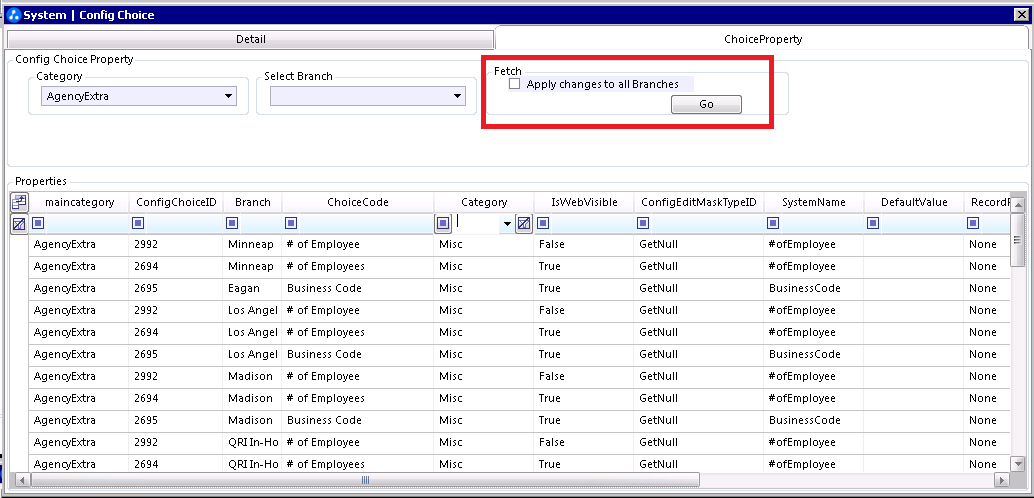The image size is (1034, 498).
Task: Open filter operator for RecordF column
Action: [973, 224]
